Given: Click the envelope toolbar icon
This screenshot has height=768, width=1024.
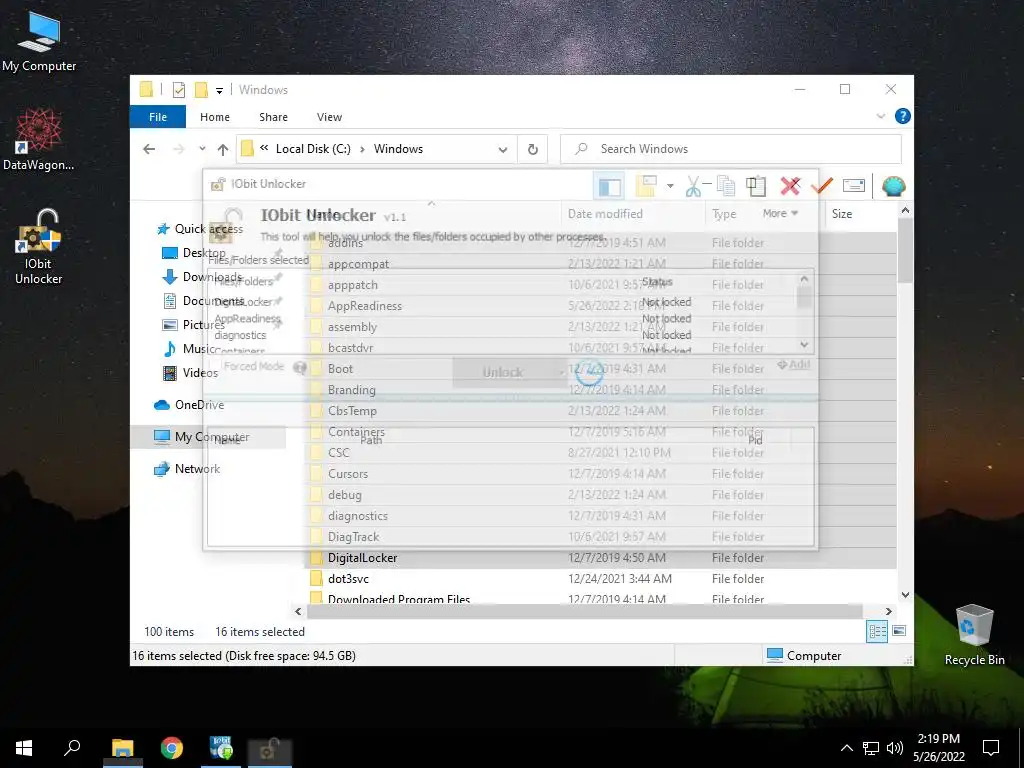Looking at the screenshot, I should point(854,186).
